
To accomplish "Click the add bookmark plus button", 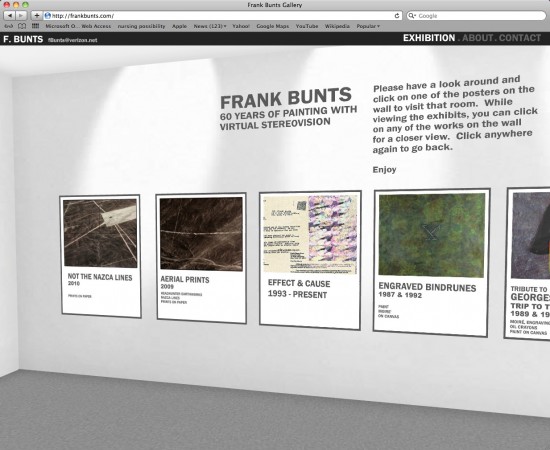I will point(36,15).
